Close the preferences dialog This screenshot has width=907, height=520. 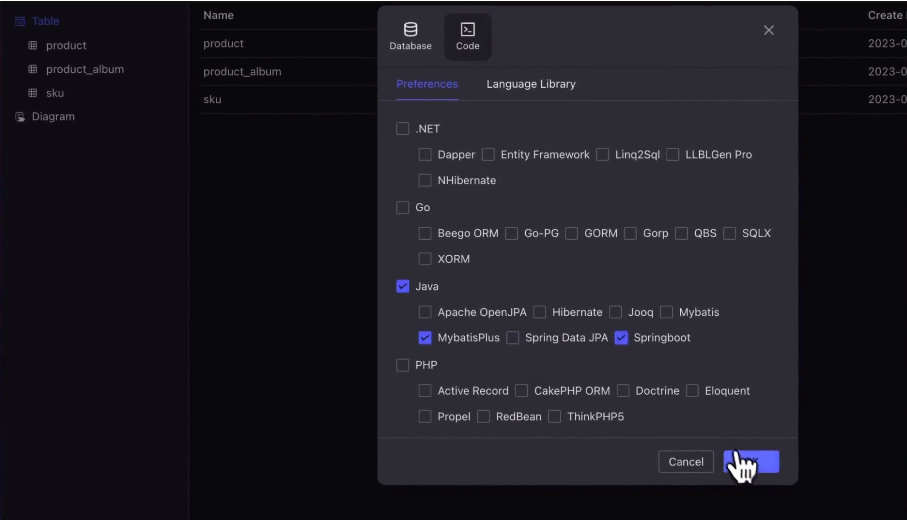pos(768,31)
